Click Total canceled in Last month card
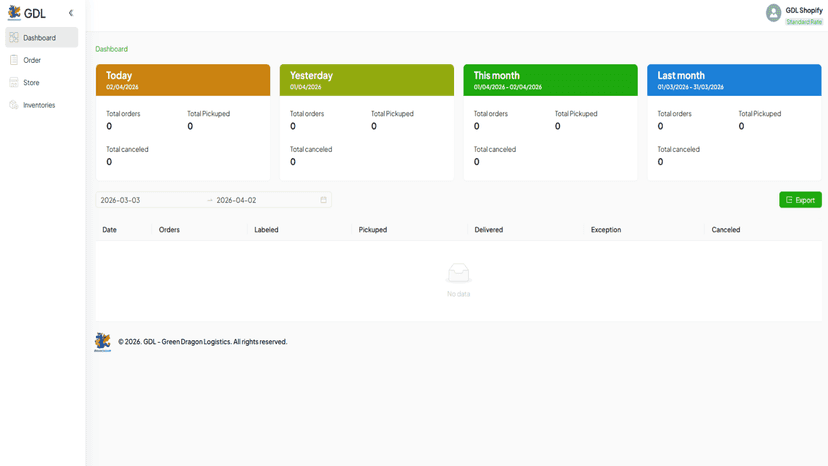This screenshot has height=466, width=828. point(679,150)
